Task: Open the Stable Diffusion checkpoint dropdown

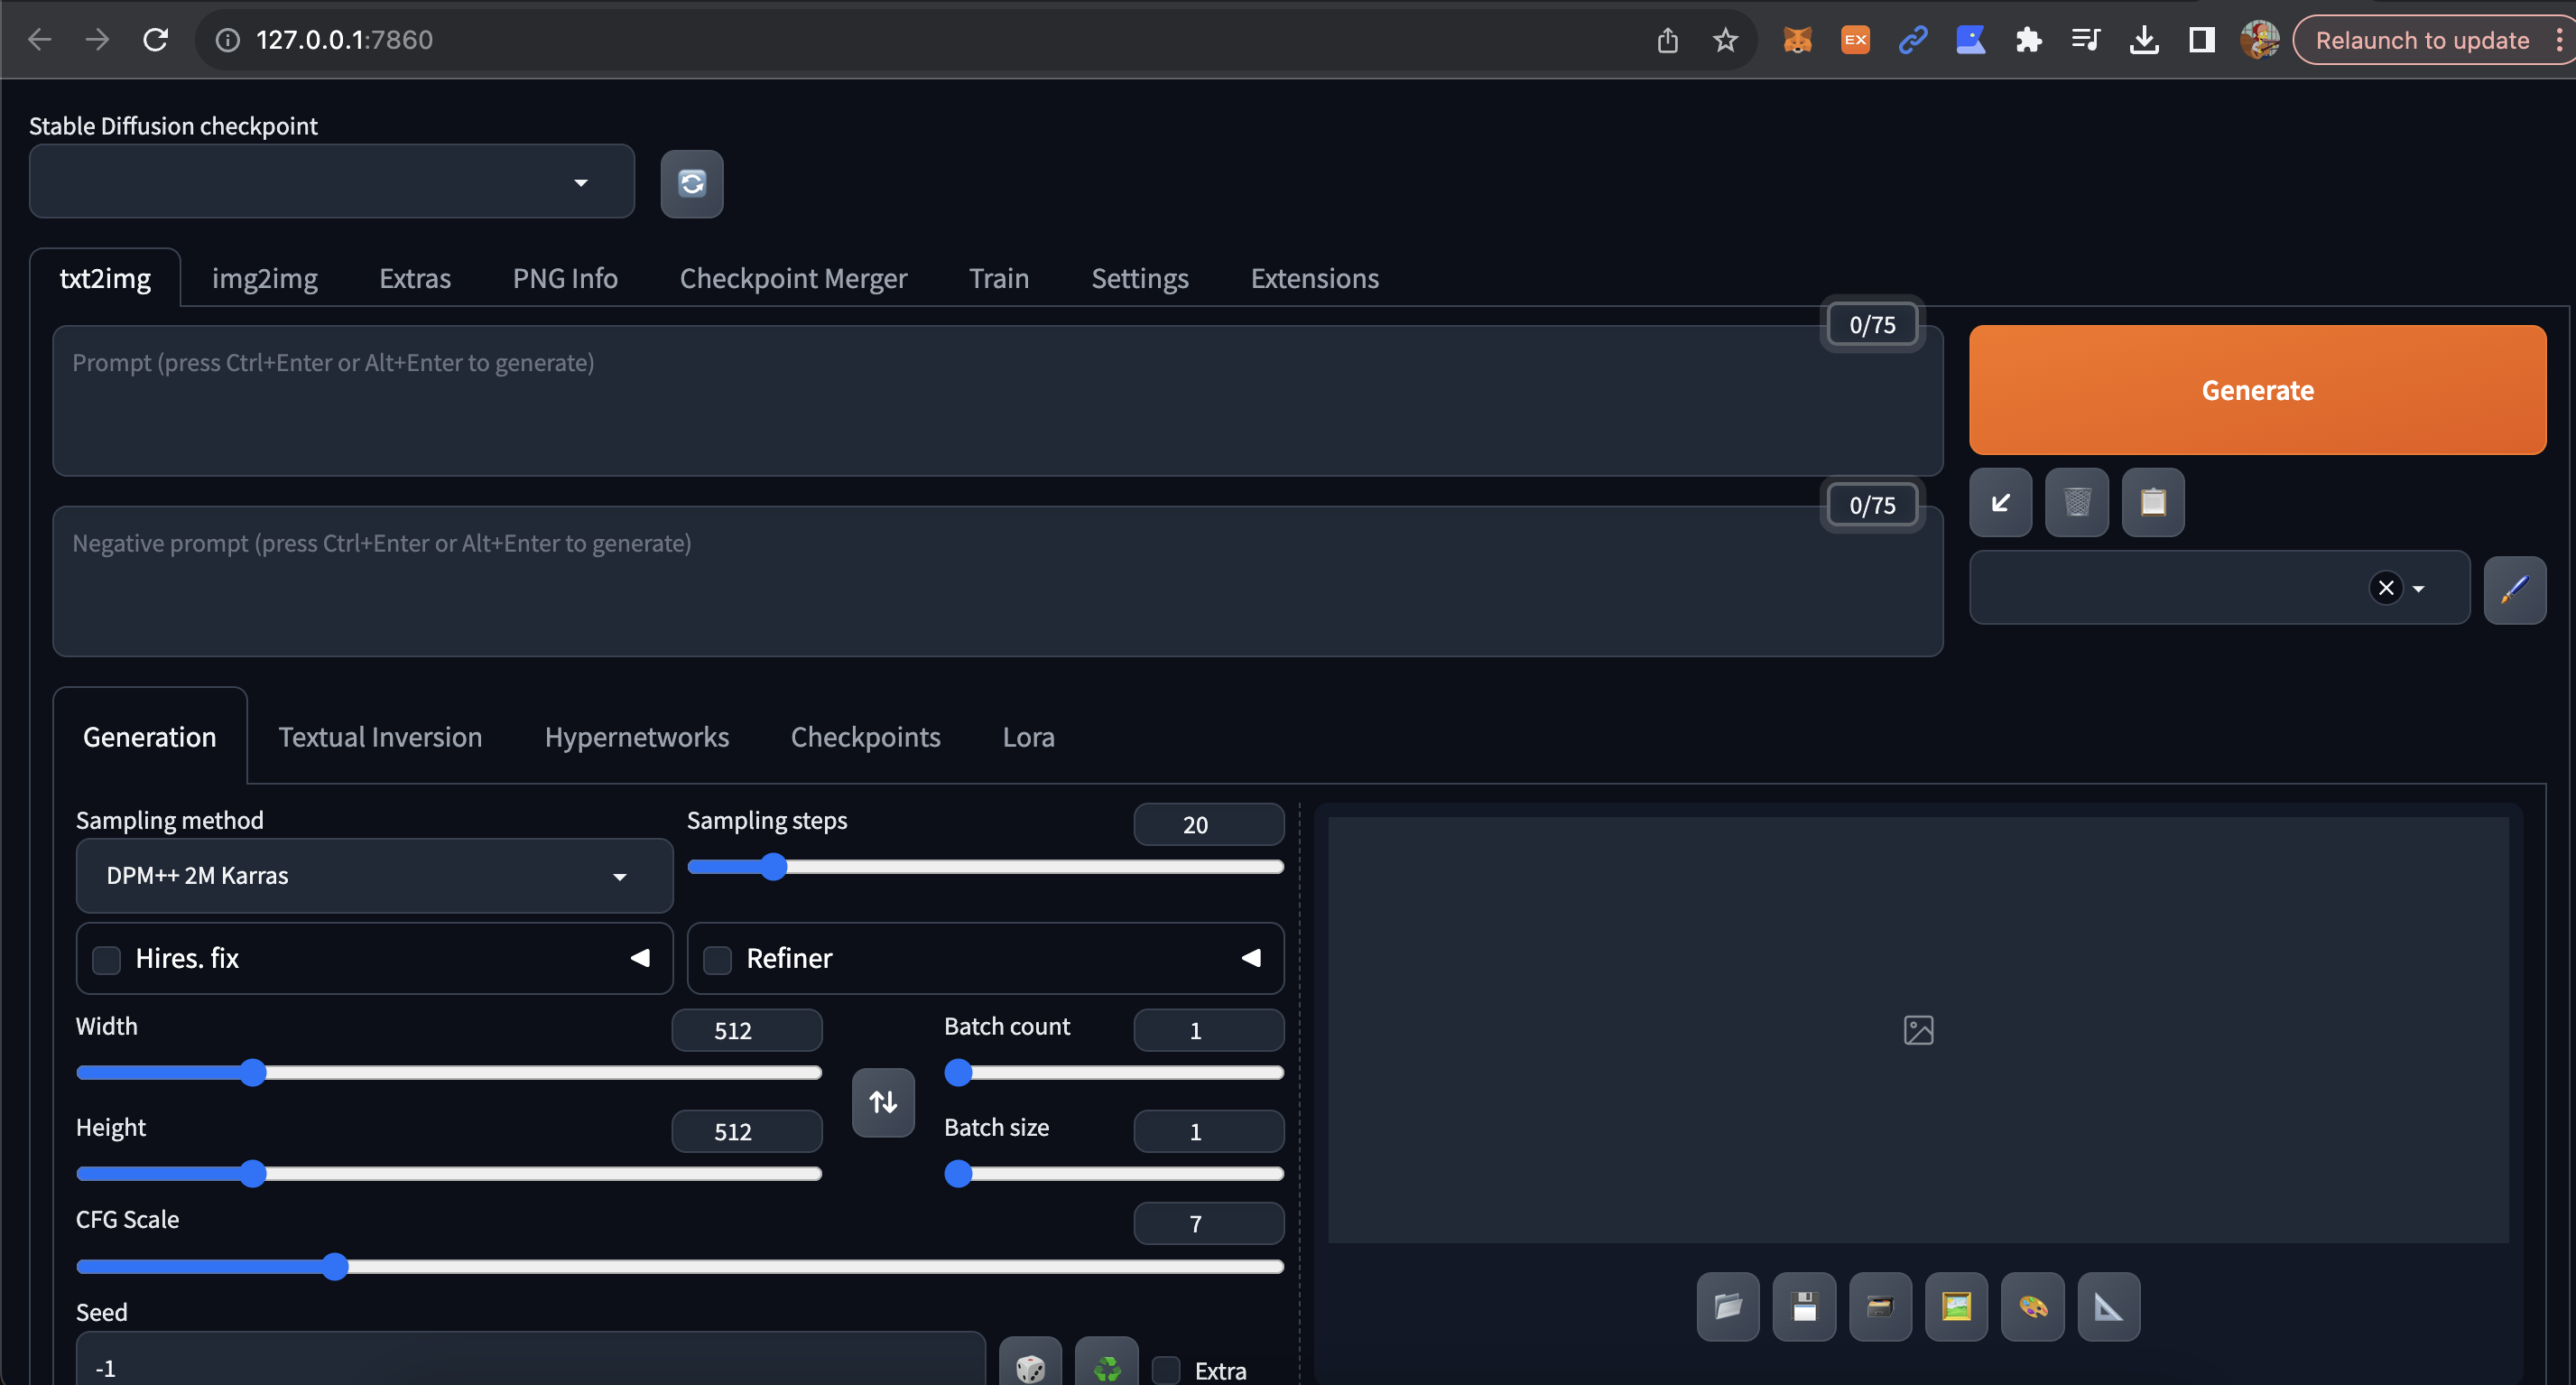Action: (x=332, y=182)
